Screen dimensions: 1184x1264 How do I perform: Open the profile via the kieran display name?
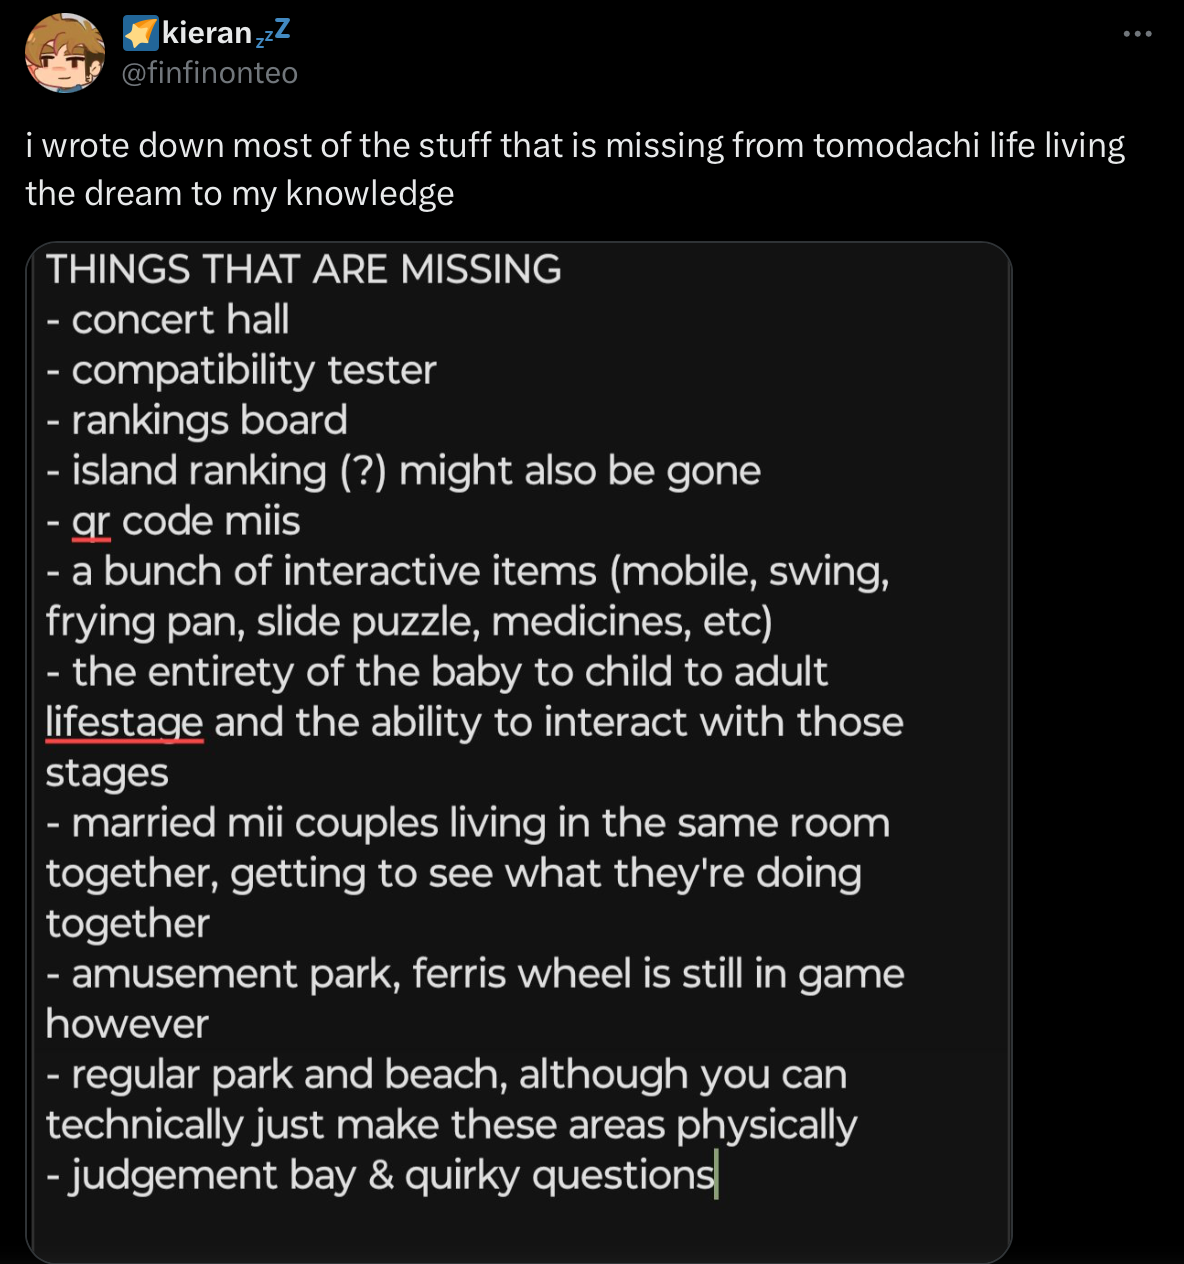(x=207, y=33)
